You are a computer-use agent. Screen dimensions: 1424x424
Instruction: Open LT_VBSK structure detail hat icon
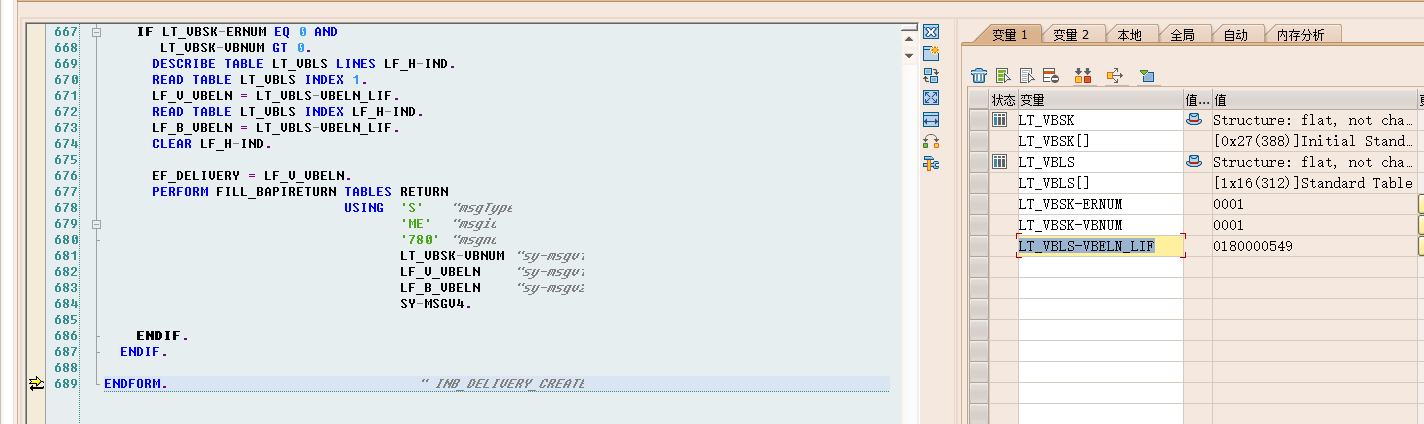(x=1193, y=120)
